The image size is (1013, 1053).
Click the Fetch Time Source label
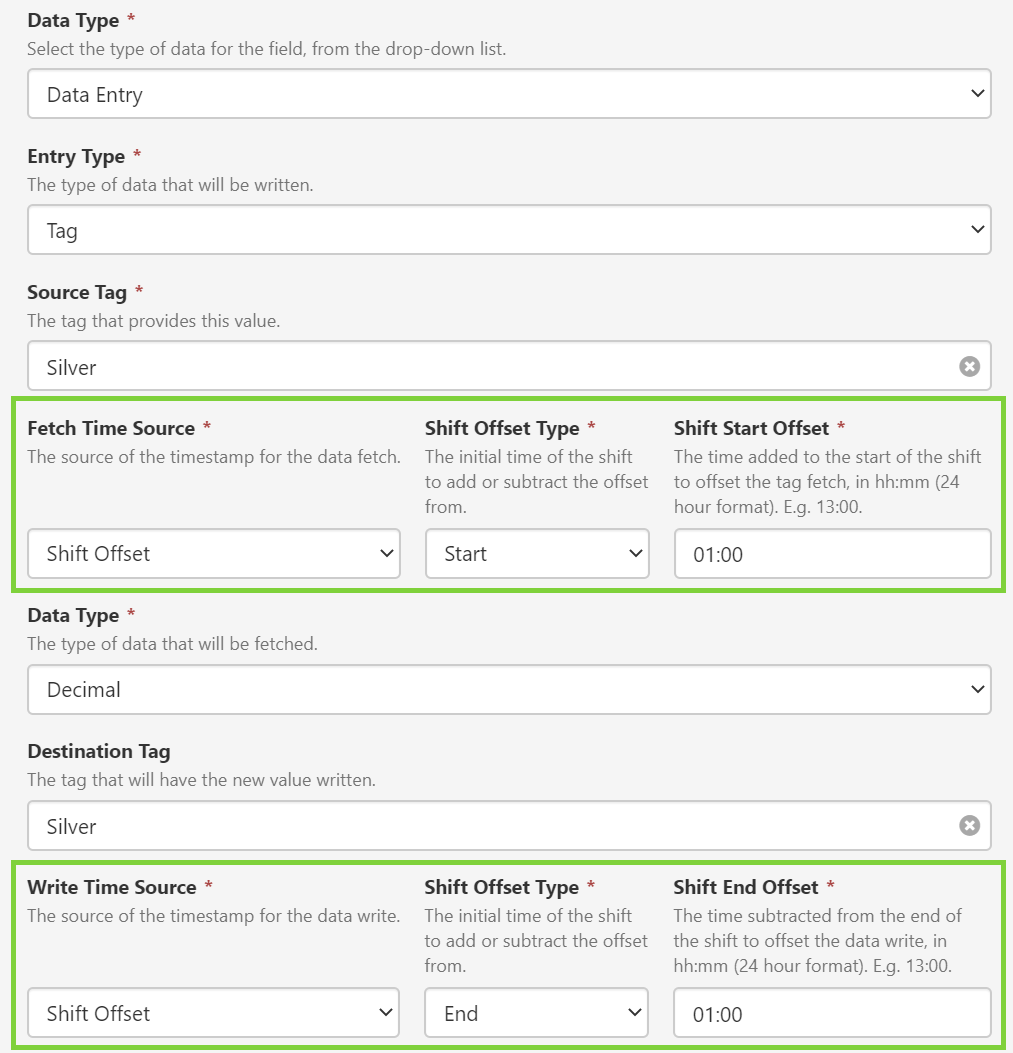click(x=111, y=428)
